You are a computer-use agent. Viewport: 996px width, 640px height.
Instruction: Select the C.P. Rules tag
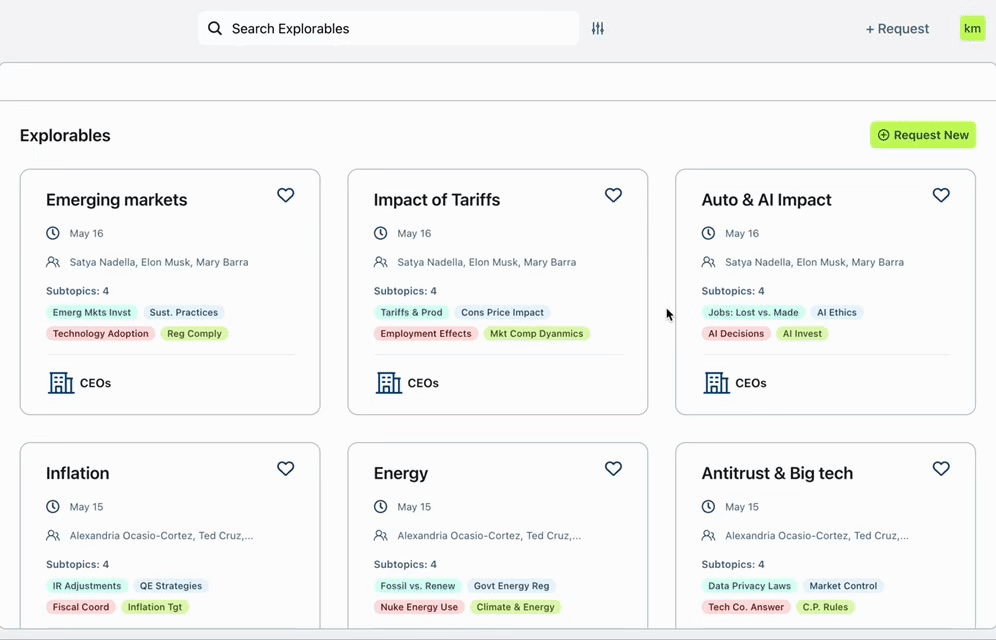point(825,607)
